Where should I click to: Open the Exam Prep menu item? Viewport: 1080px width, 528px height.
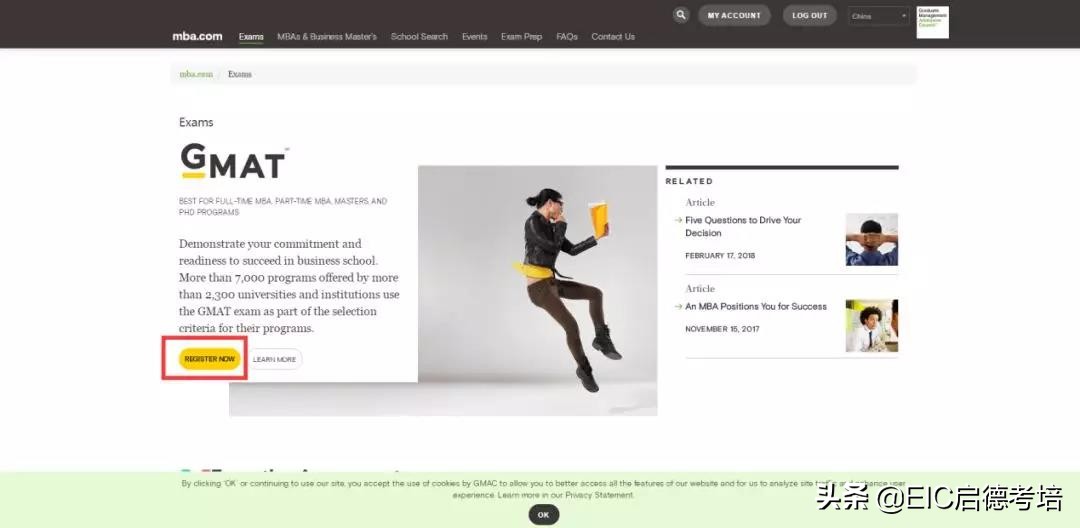[x=521, y=36]
